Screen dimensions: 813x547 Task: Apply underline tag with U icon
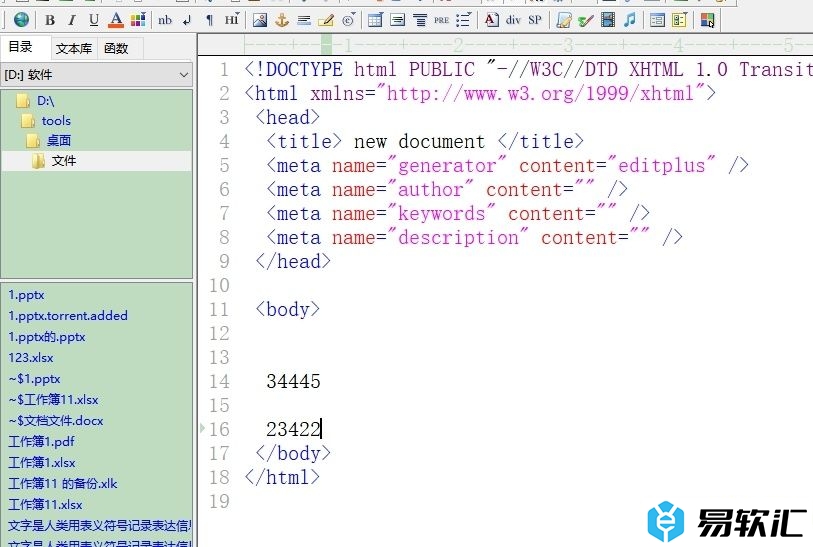click(94, 20)
